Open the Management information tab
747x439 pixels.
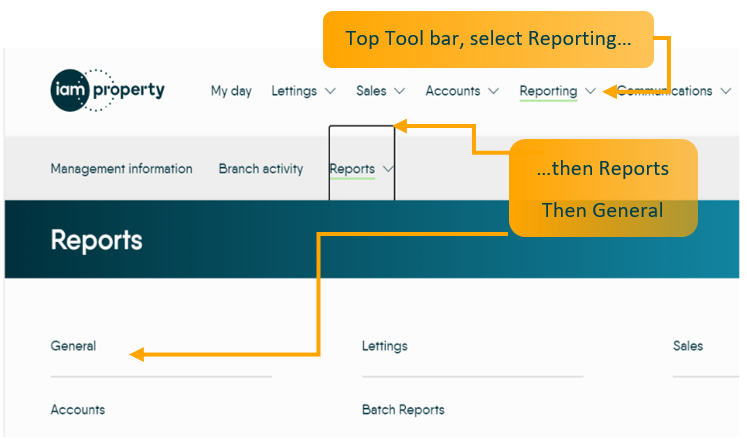(x=121, y=169)
